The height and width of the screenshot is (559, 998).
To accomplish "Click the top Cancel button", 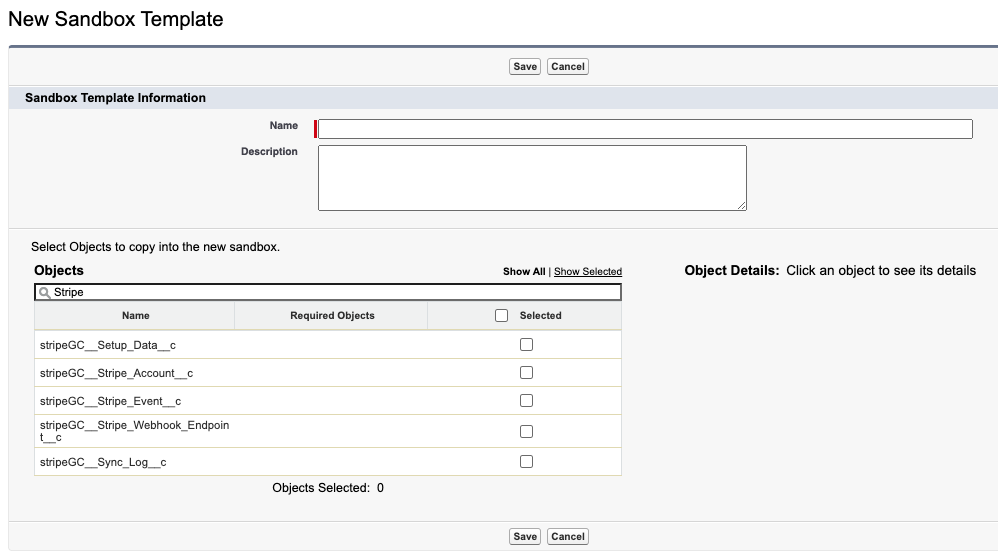I will (568, 67).
